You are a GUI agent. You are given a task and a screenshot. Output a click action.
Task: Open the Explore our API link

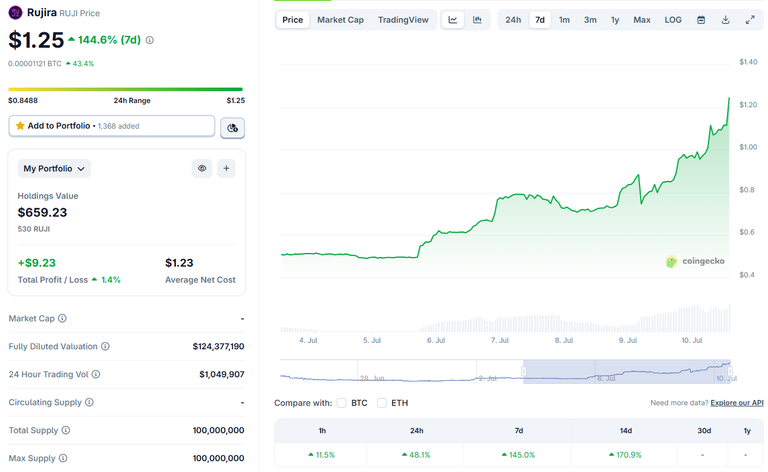(x=737, y=402)
